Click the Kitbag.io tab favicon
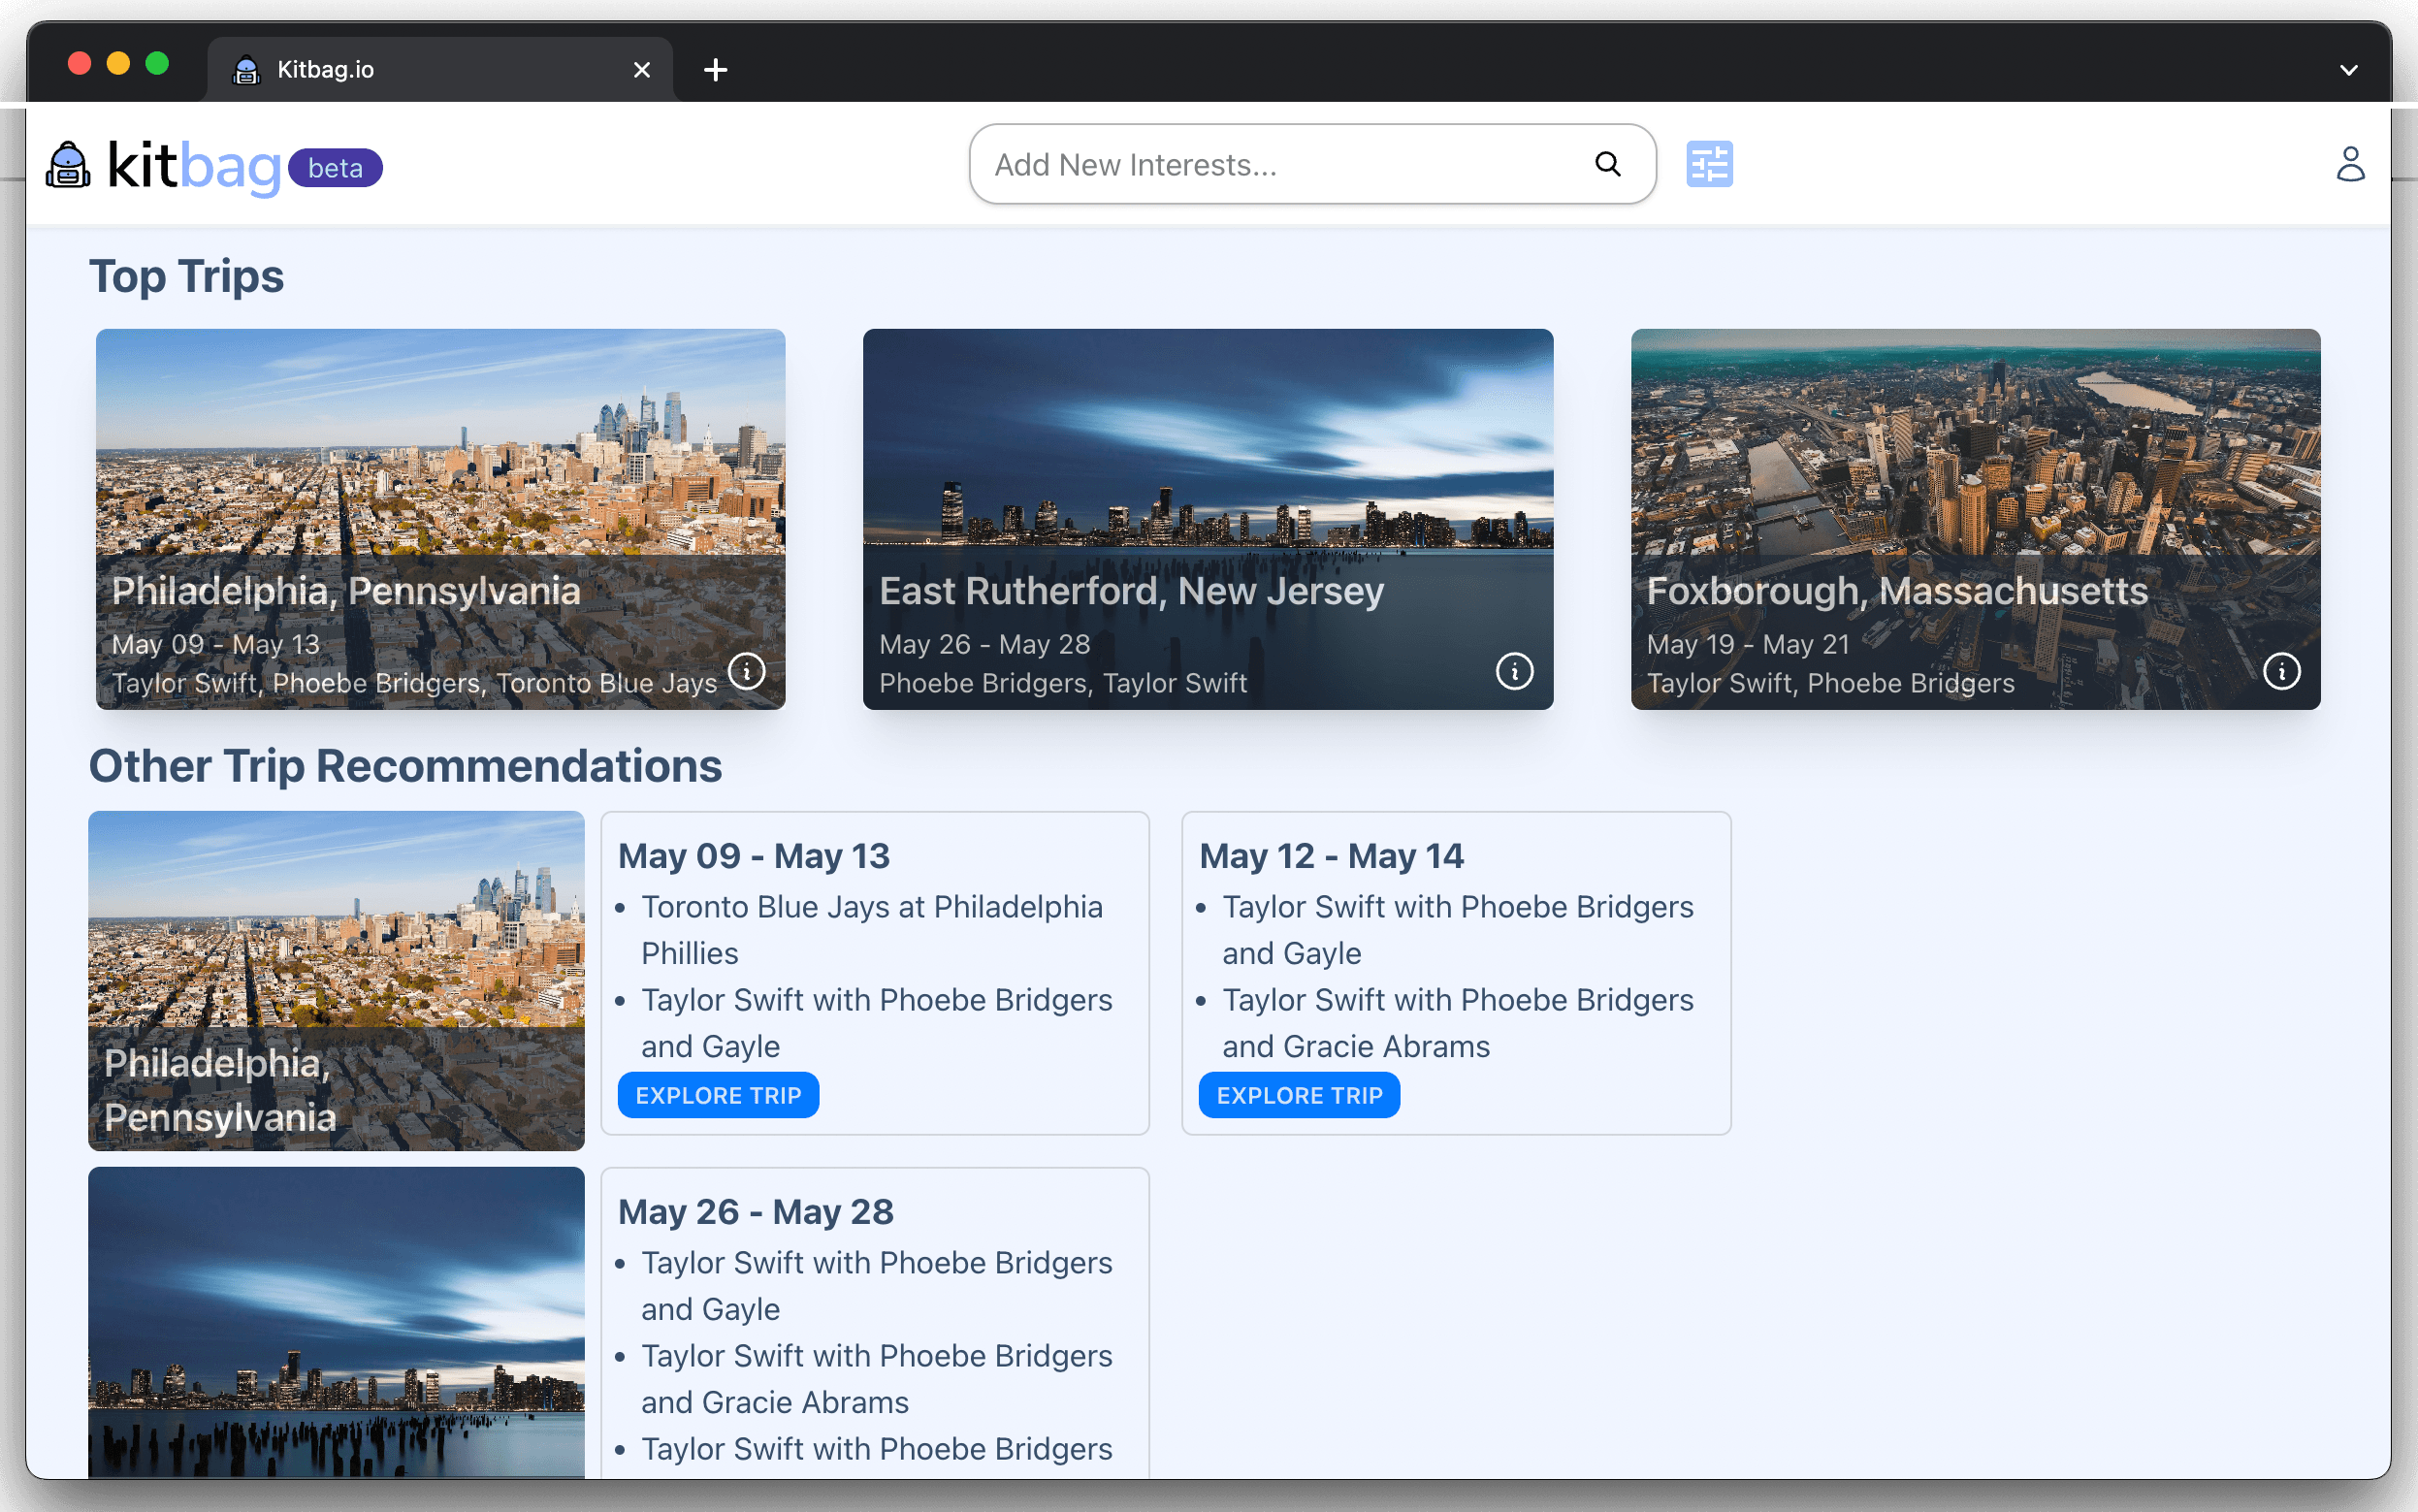 [x=246, y=70]
